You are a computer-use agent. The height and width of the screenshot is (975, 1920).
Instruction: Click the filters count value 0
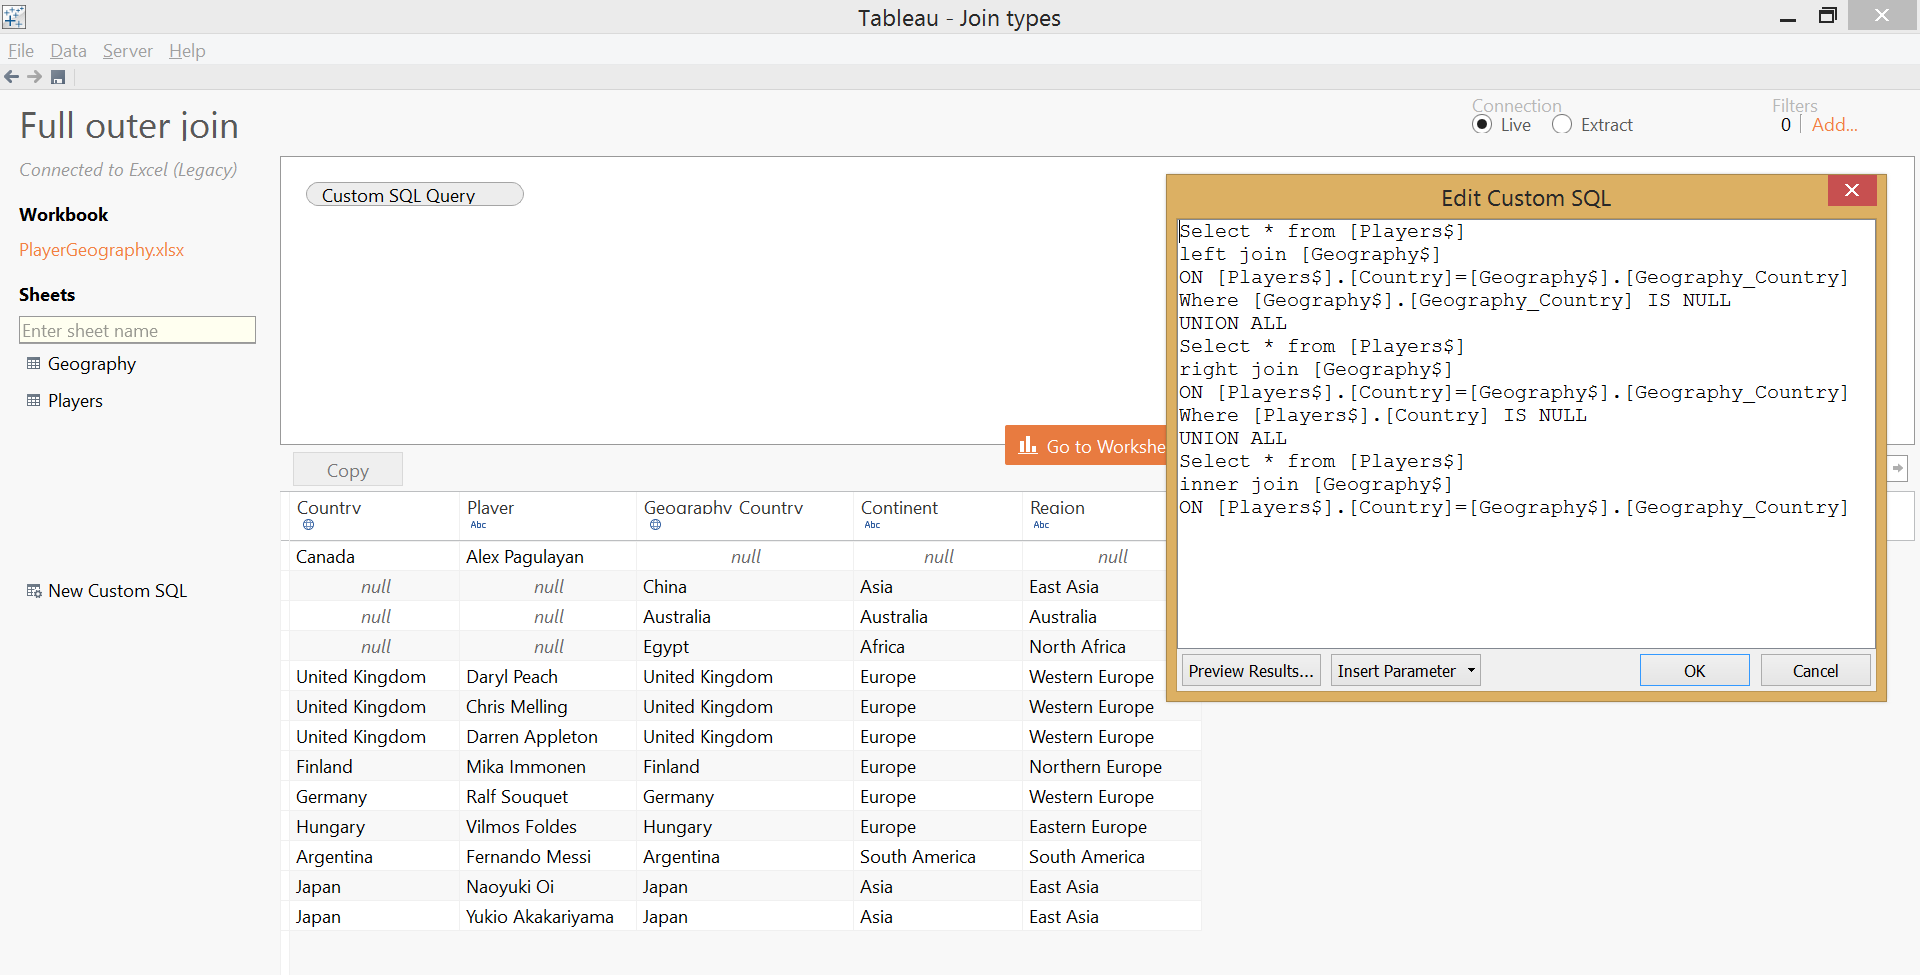[1785, 125]
